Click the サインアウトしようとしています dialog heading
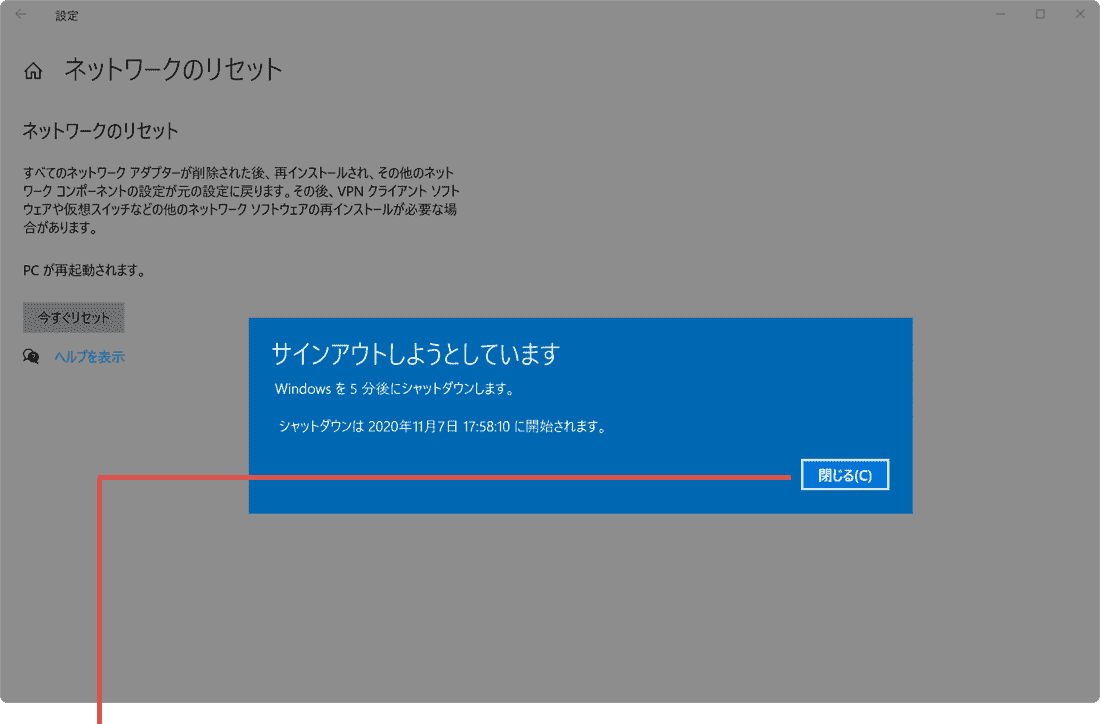 (415, 354)
